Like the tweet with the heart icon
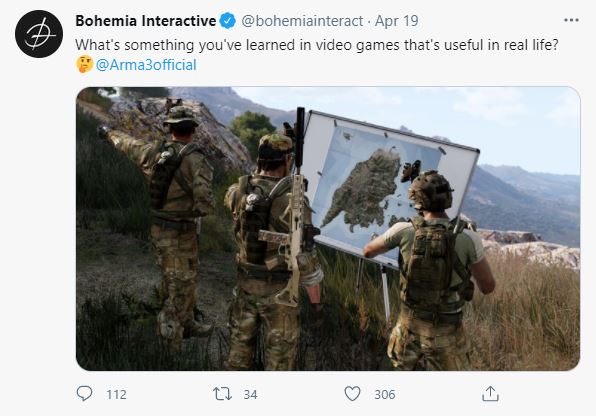The width and height of the screenshot is (596, 416). pos(352,394)
